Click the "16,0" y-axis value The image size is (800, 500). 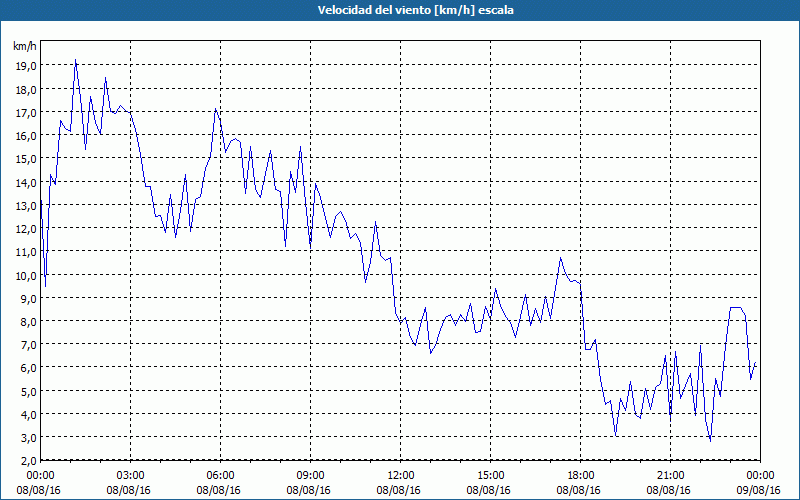point(26,135)
